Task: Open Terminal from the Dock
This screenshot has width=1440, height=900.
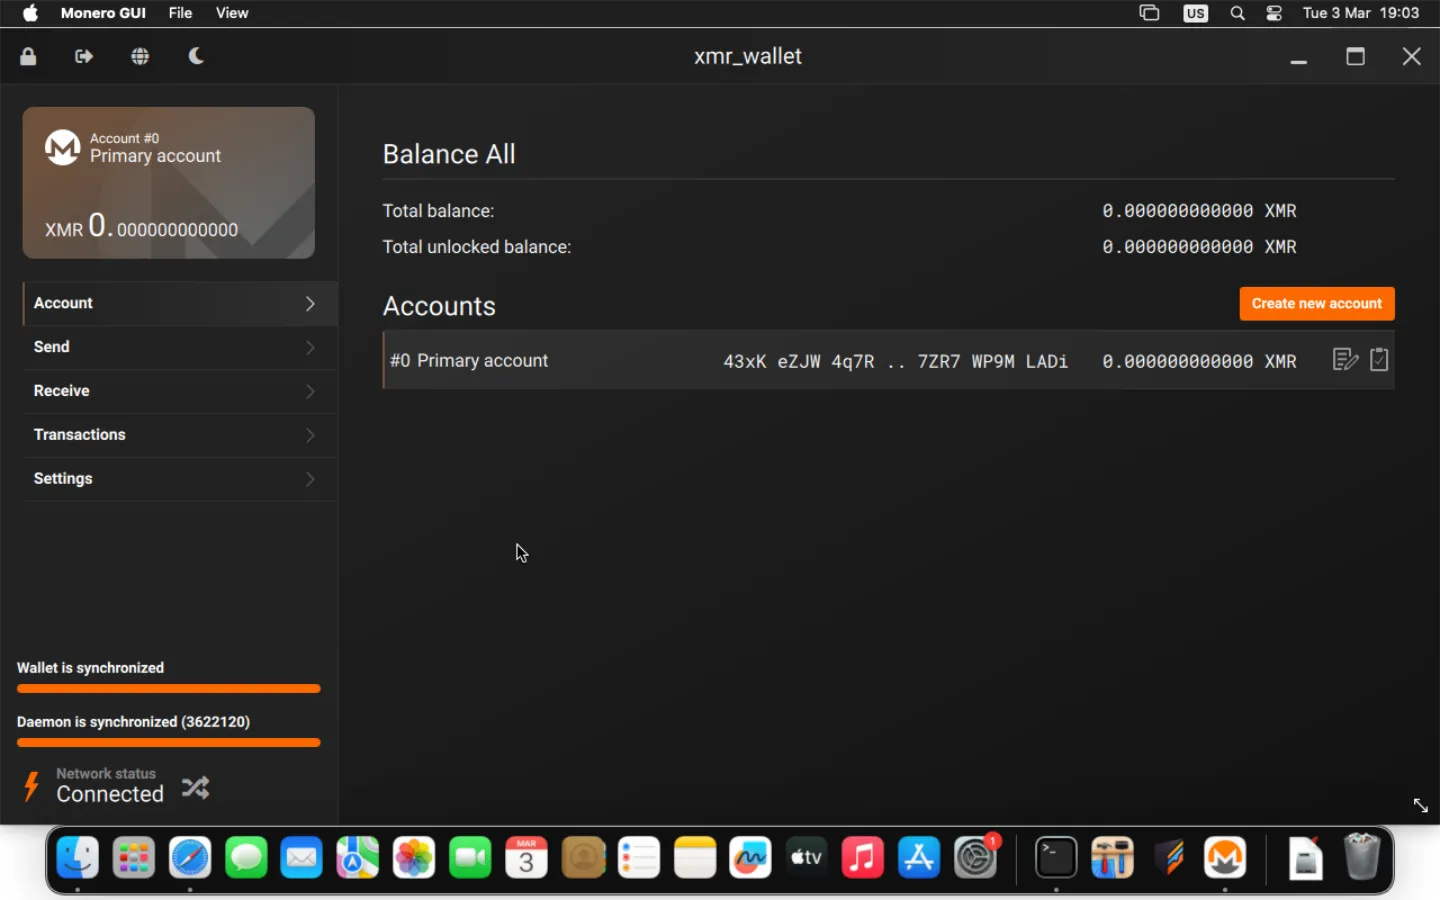Action: (x=1056, y=858)
